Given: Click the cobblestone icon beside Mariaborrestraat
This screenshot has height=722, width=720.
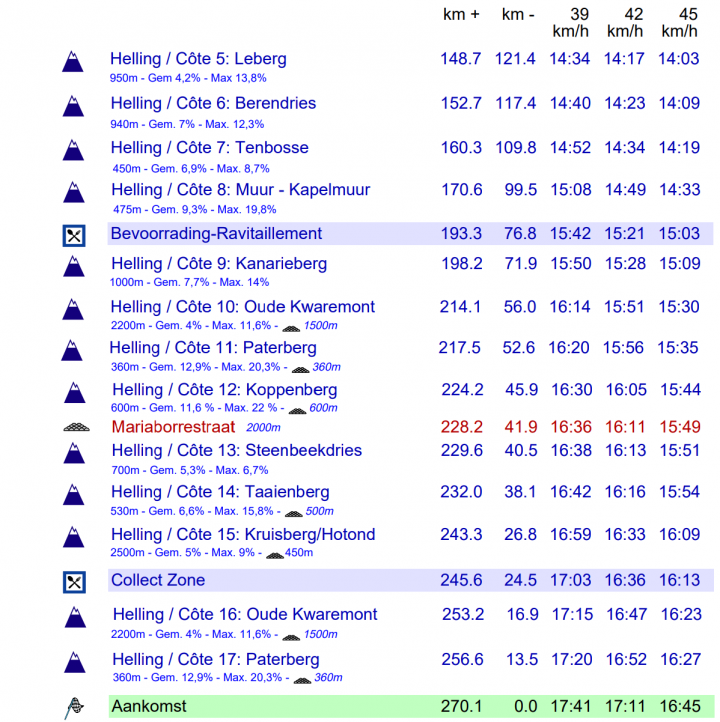Looking at the screenshot, I should click(x=76, y=427).
